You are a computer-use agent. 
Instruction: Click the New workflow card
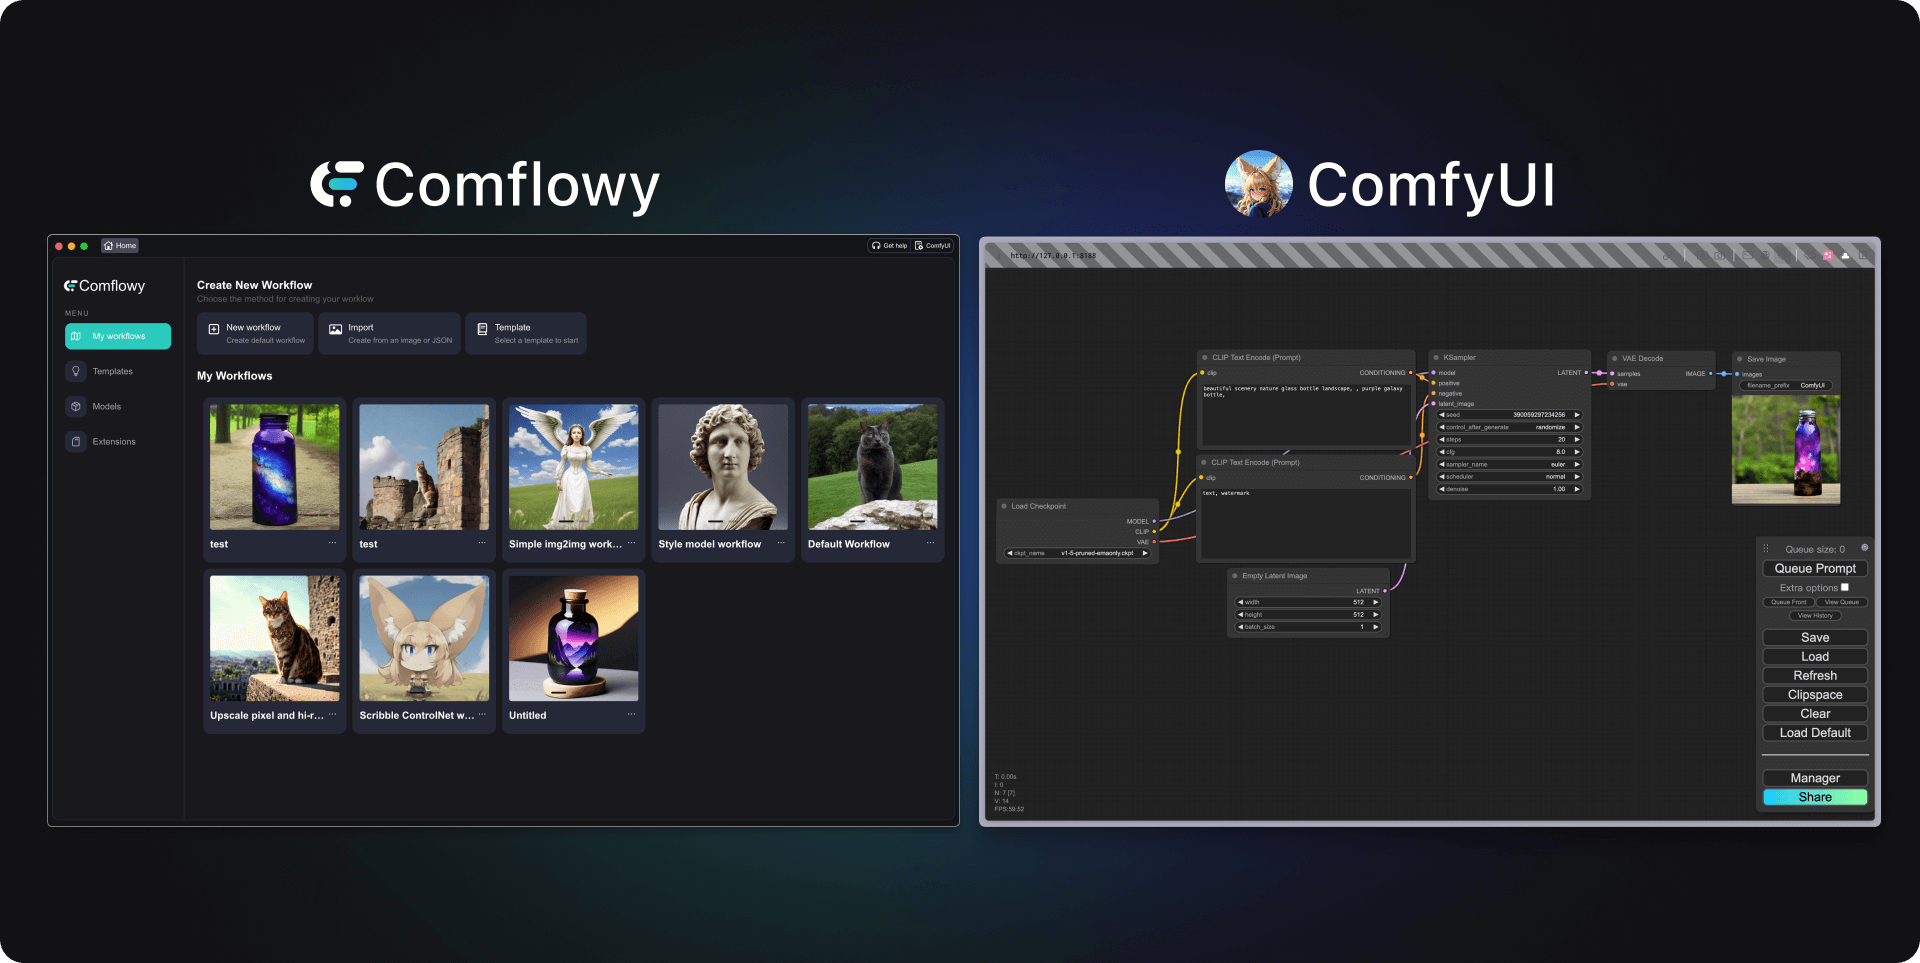[256, 334]
